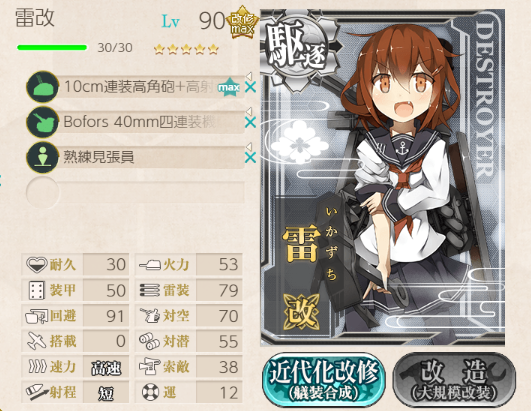Click the Bofors anti-air machine gun icon
This screenshot has width=531, height=411.
click(43, 122)
